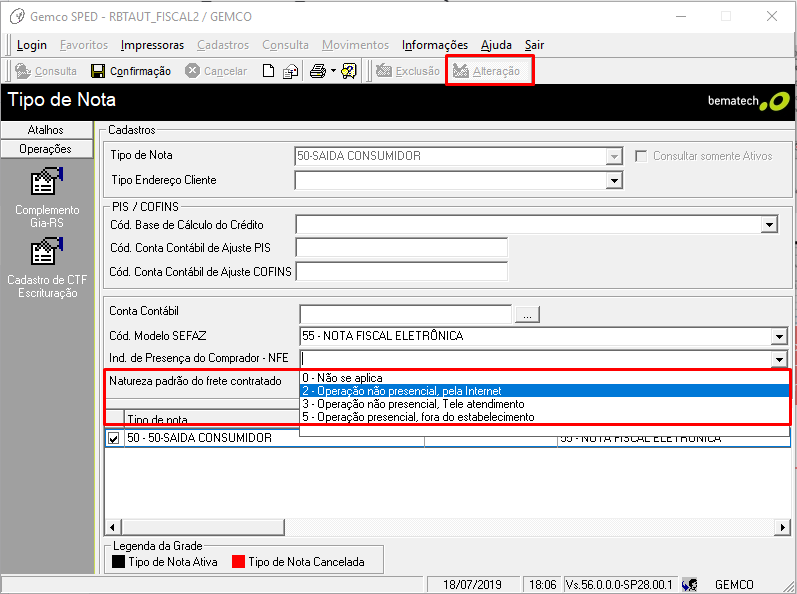Click the grid horizontal scrollbar thumb
Viewport: 797px width, 594px height.
202,527
